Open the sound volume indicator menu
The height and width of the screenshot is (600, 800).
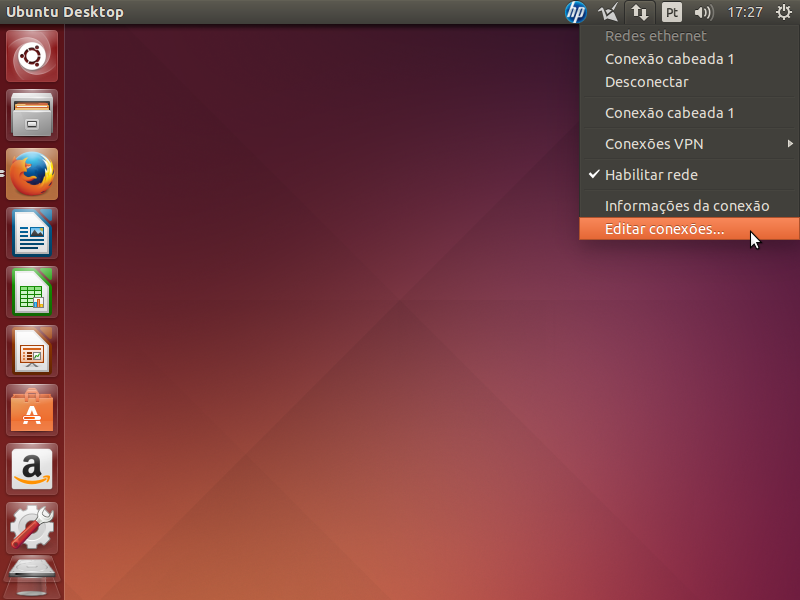point(703,12)
